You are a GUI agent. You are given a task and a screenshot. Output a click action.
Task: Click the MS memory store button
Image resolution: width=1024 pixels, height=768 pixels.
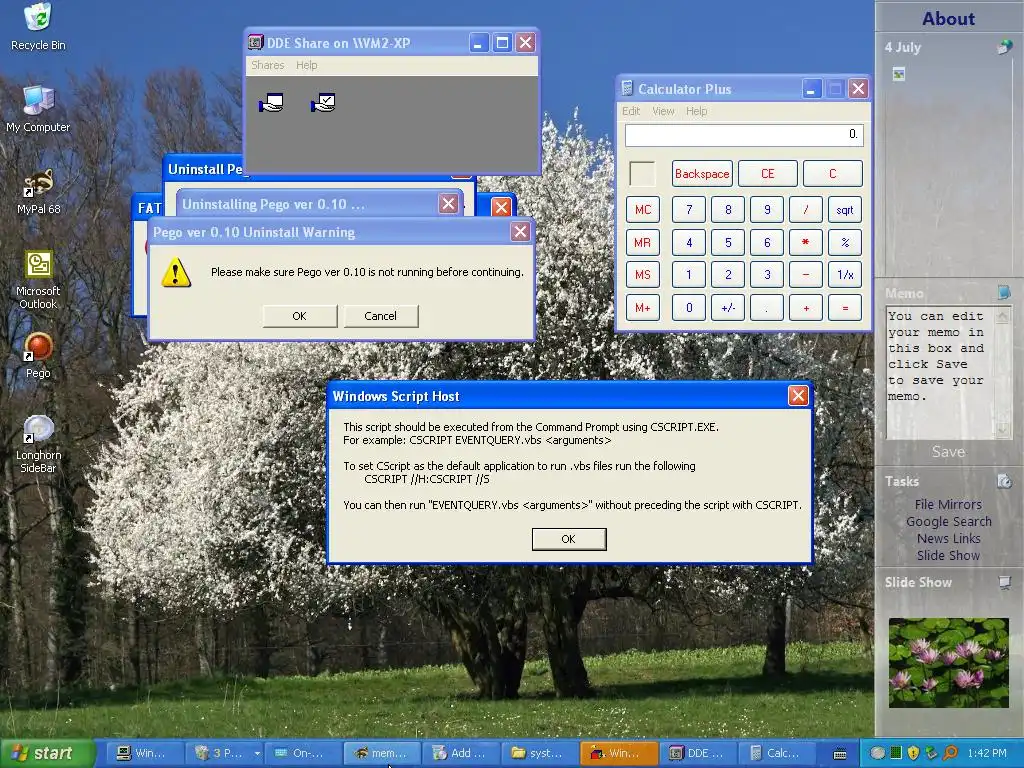(643, 275)
